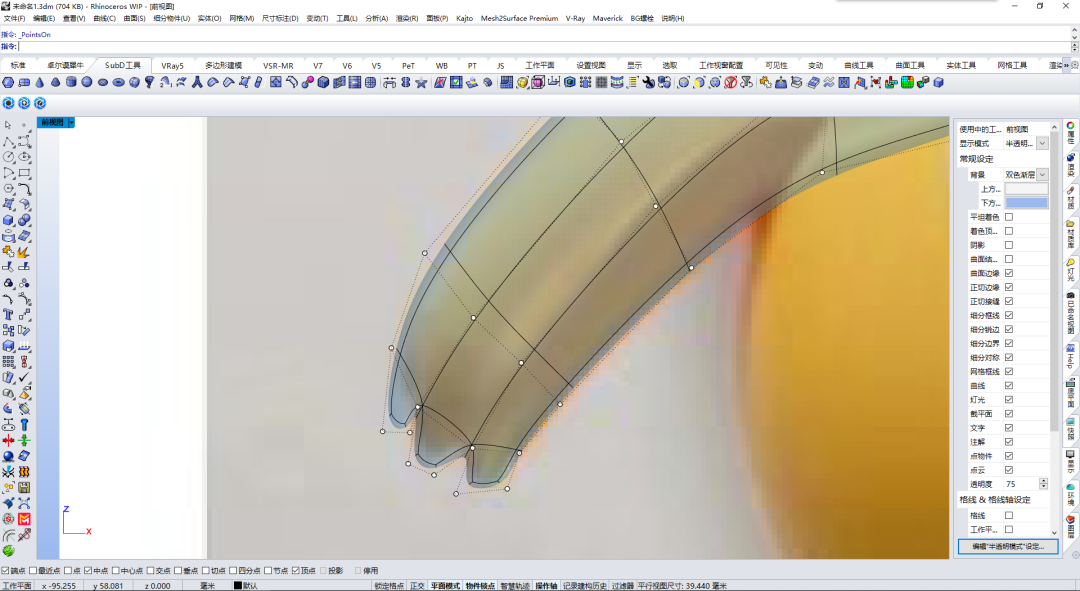Select the wrench tool icon
The height and width of the screenshot is (591, 1080).
648,83
